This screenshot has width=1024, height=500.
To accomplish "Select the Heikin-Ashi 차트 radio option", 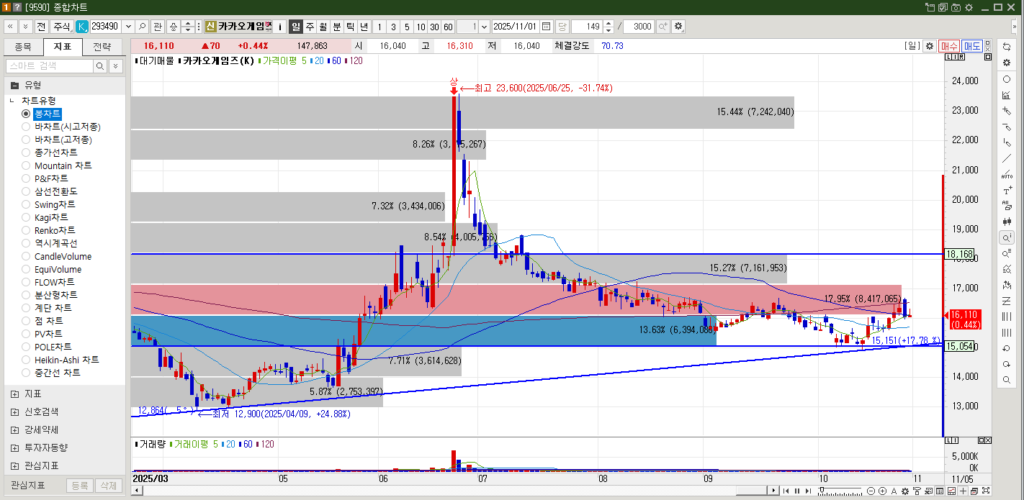I will (66, 359).
